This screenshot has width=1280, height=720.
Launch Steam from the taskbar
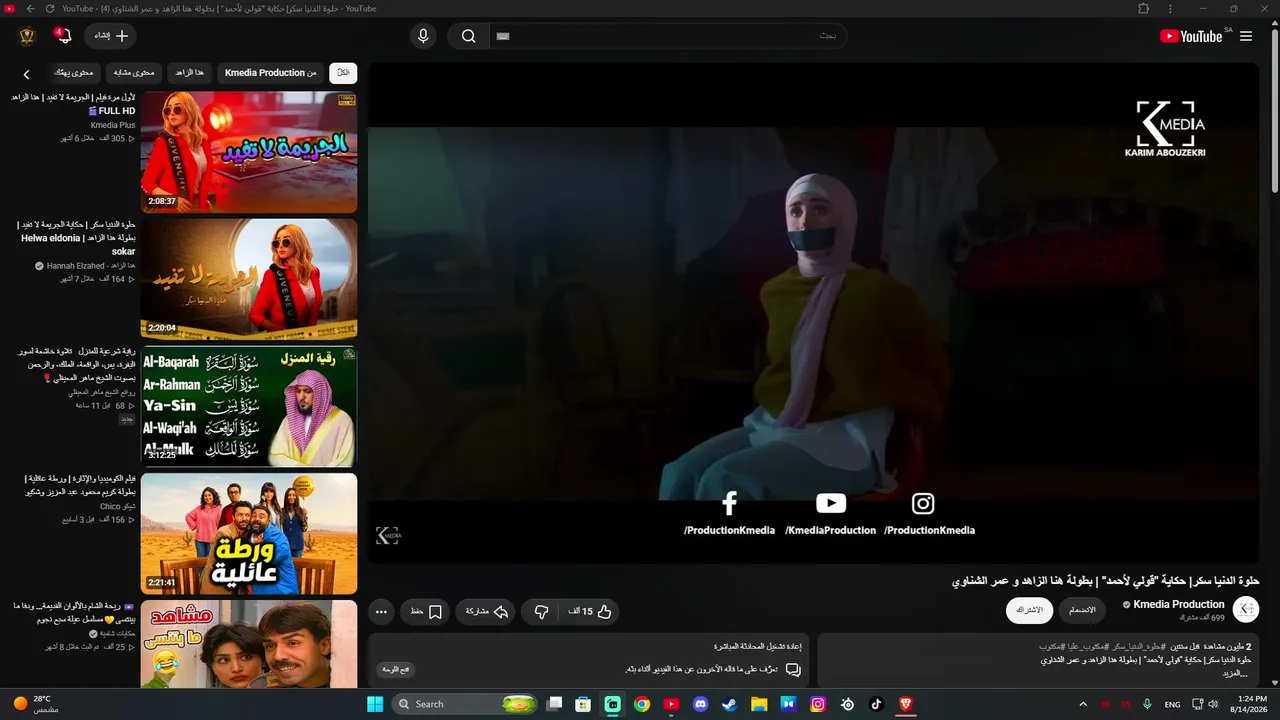coord(729,704)
